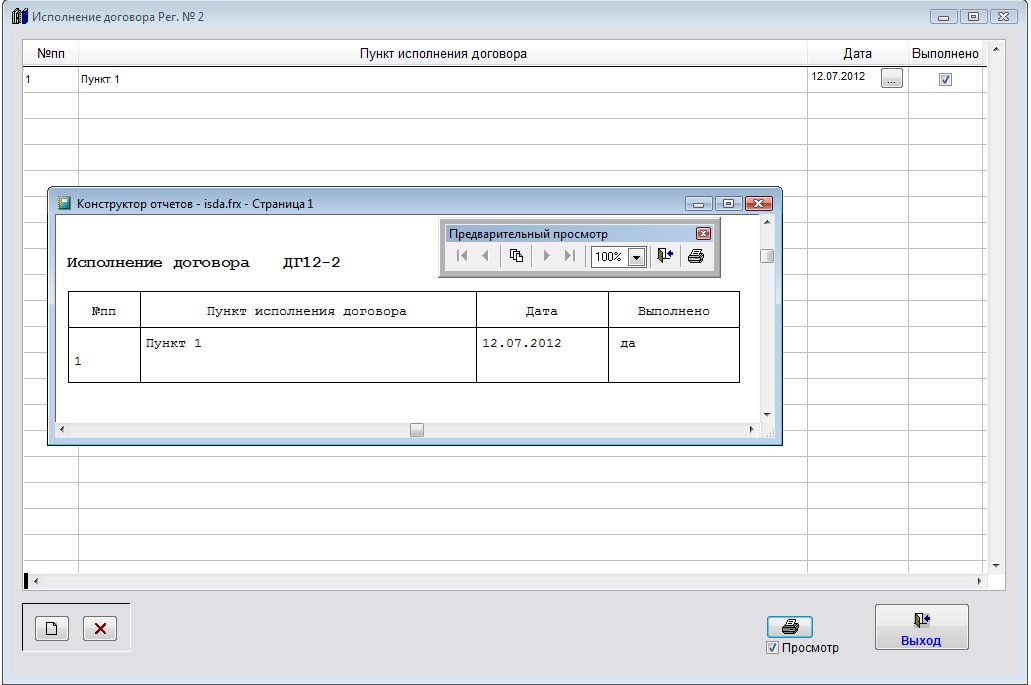Delete record with the red X button
The width and height of the screenshot is (1031, 685).
[100, 628]
